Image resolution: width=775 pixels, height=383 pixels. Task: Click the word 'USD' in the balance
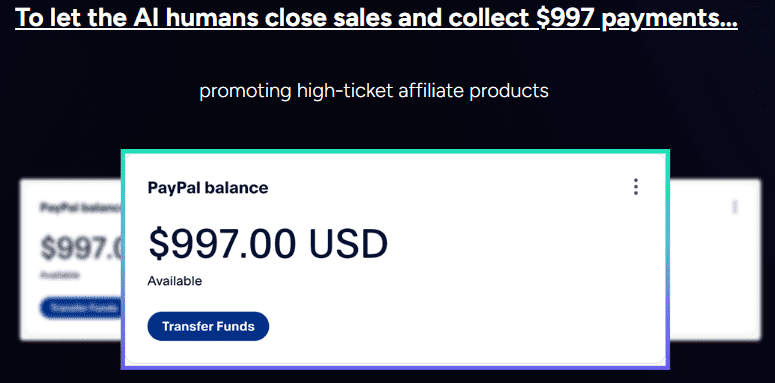(x=348, y=244)
